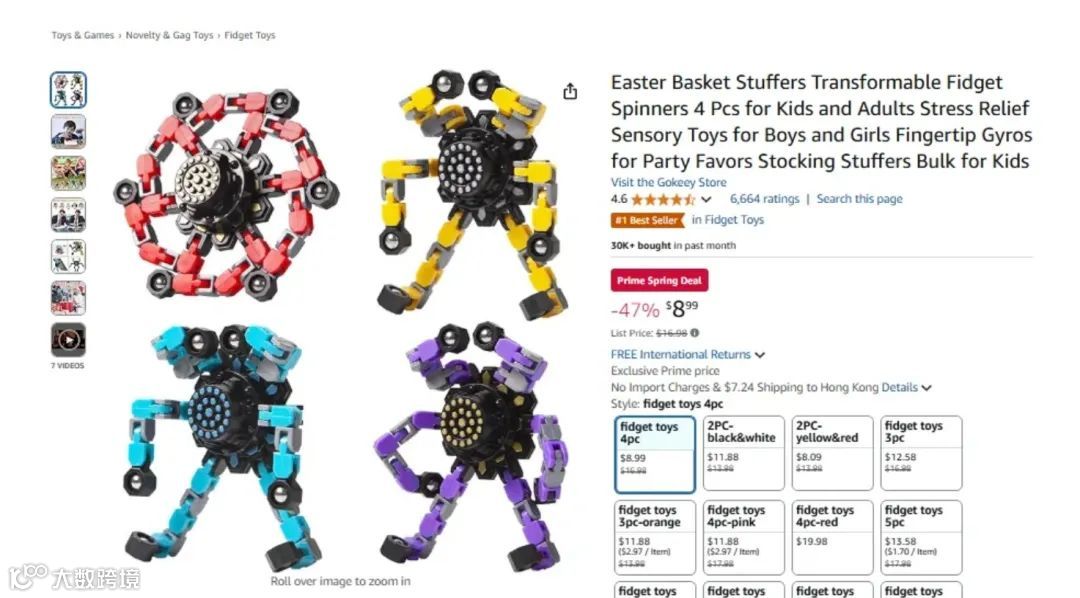Choose the fidget toys 5pc style
This screenshot has width=1080, height=598.
pyautogui.click(x=921, y=537)
